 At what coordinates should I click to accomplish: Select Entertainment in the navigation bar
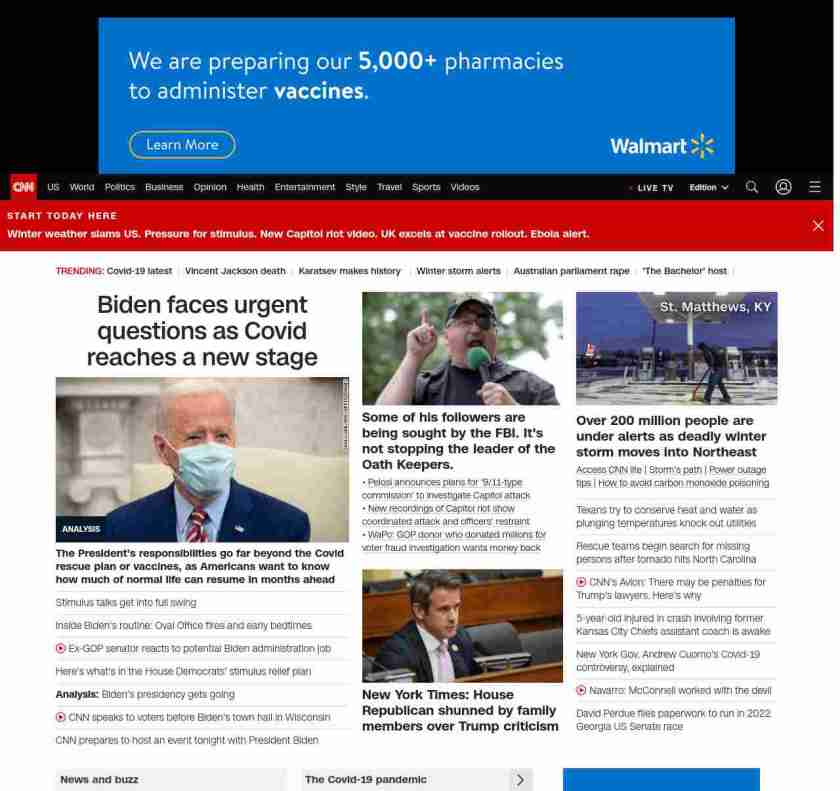(305, 187)
